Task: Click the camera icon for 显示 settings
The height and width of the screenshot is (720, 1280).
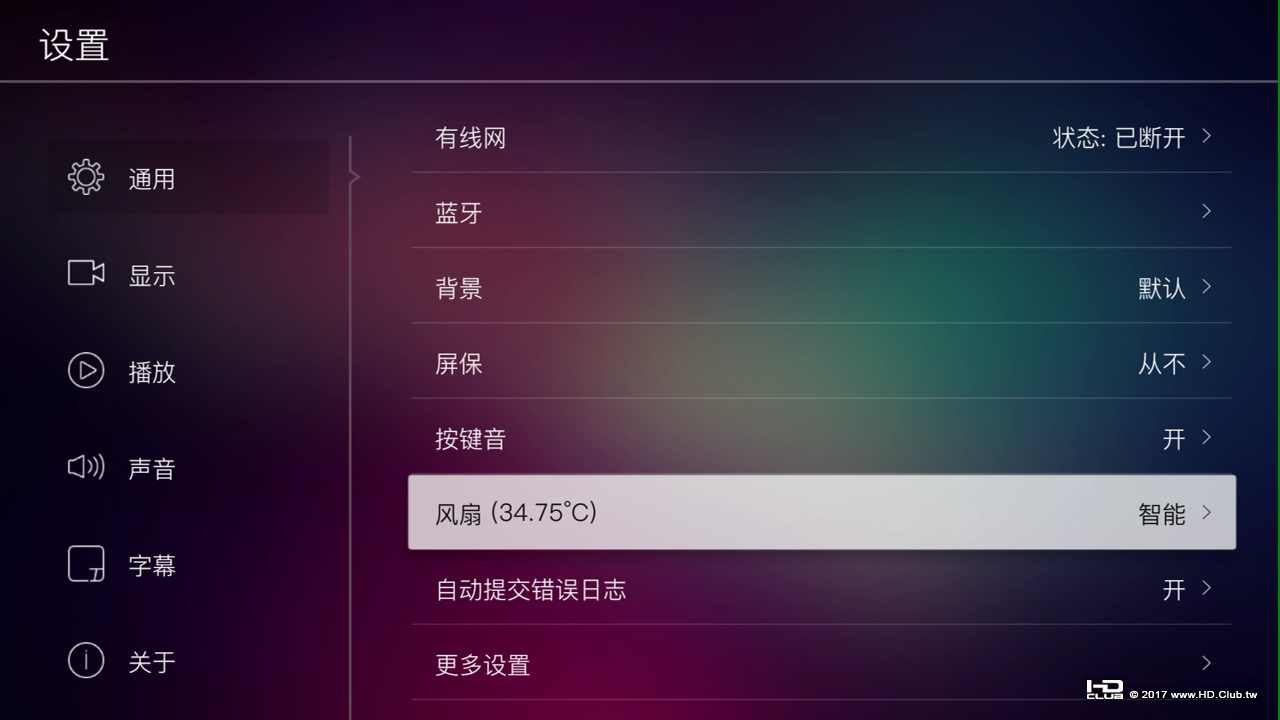Action: click(x=86, y=273)
